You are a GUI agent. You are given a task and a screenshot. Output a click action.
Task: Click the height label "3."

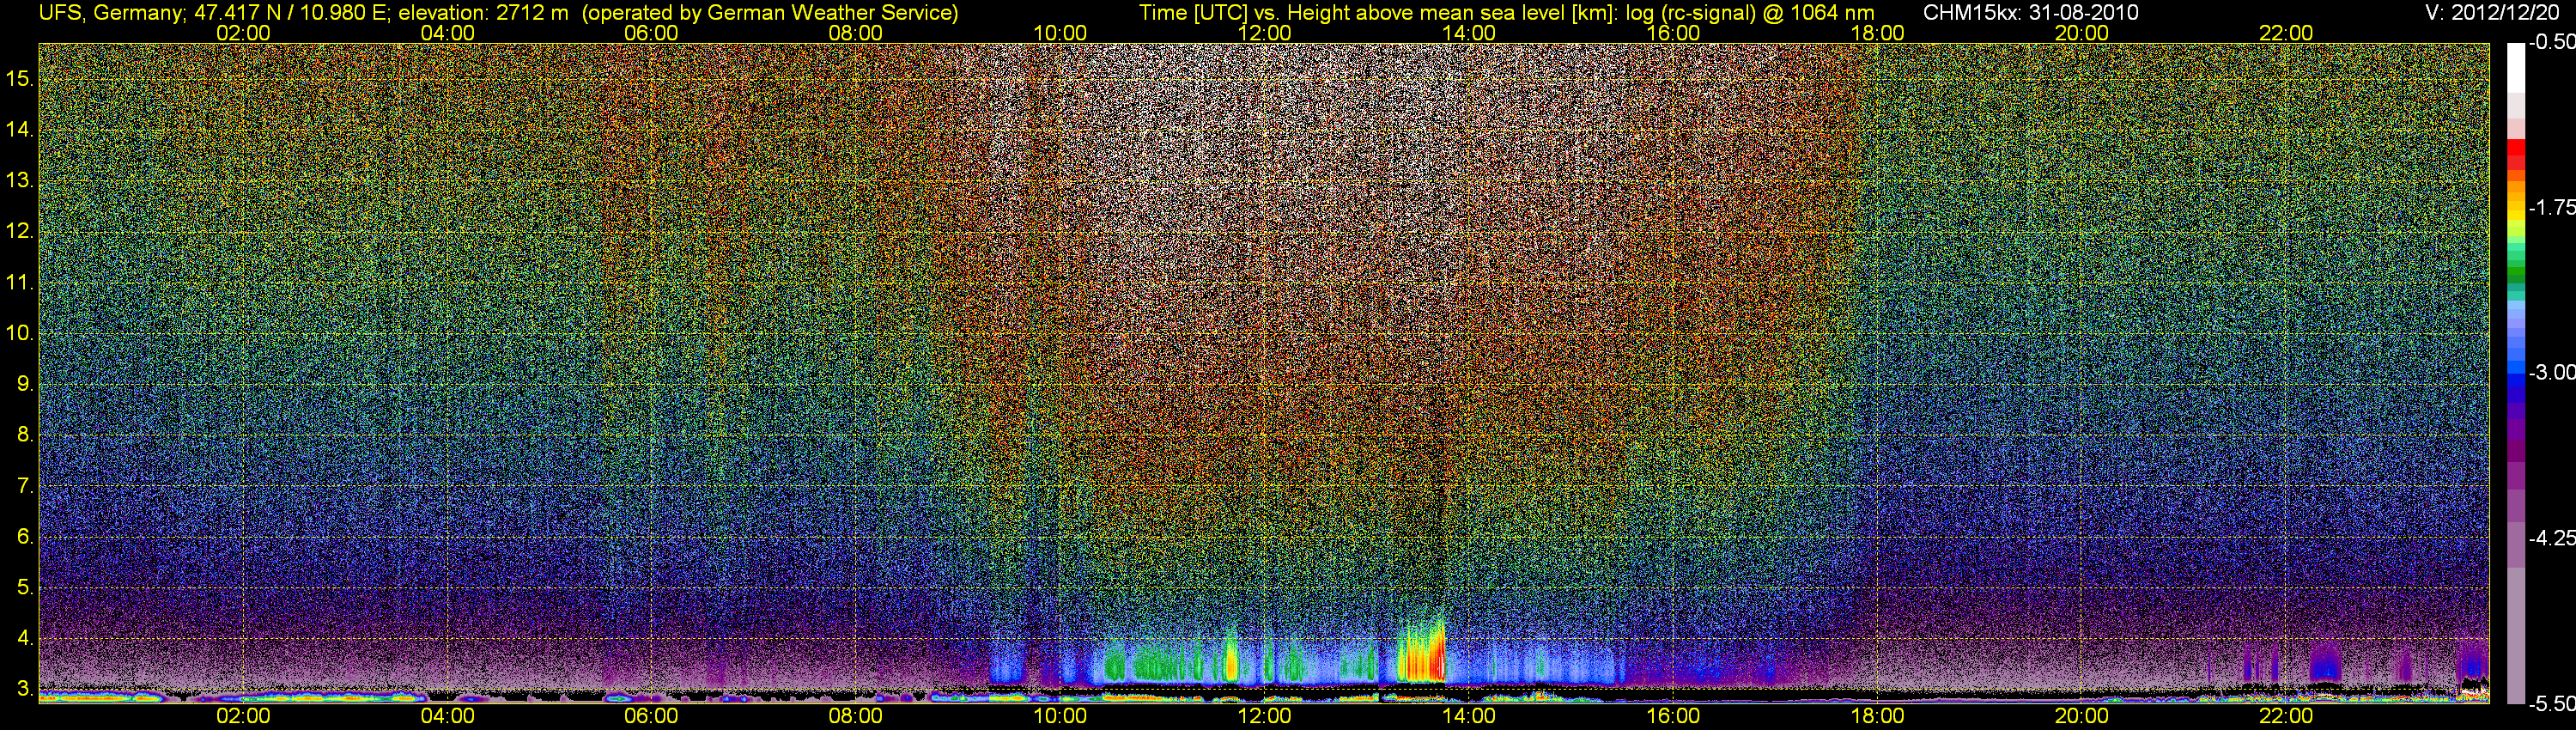tap(26, 690)
